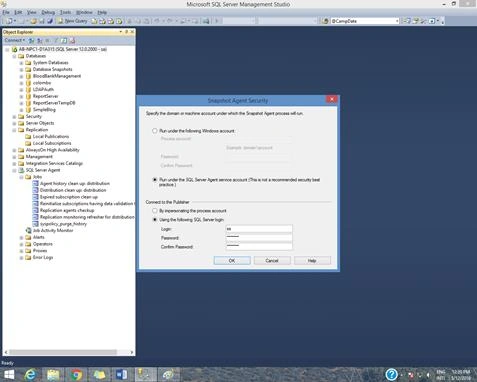Open Job Activity Monitor

tap(53, 230)
